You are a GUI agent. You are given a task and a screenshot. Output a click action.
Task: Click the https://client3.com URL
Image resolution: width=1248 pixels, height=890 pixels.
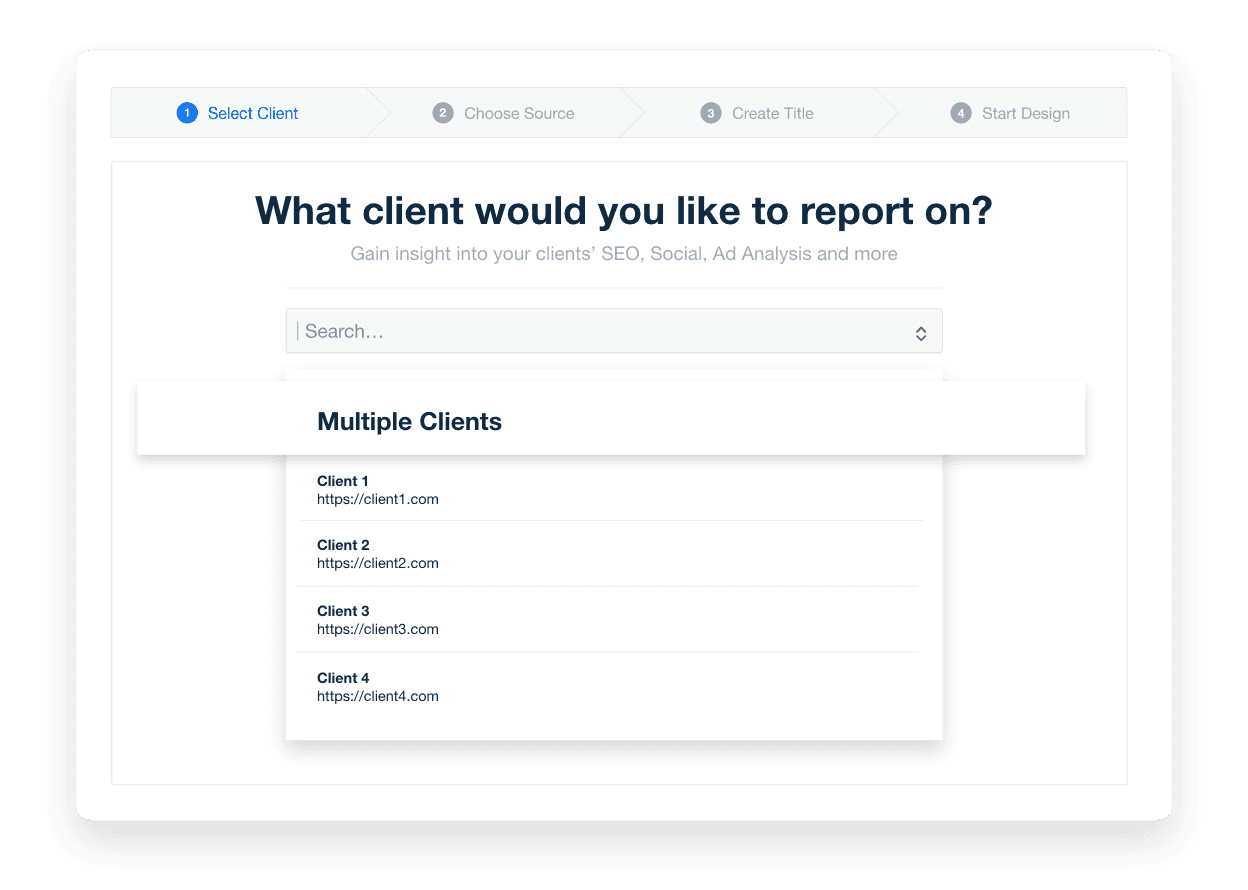coord(378,629)
